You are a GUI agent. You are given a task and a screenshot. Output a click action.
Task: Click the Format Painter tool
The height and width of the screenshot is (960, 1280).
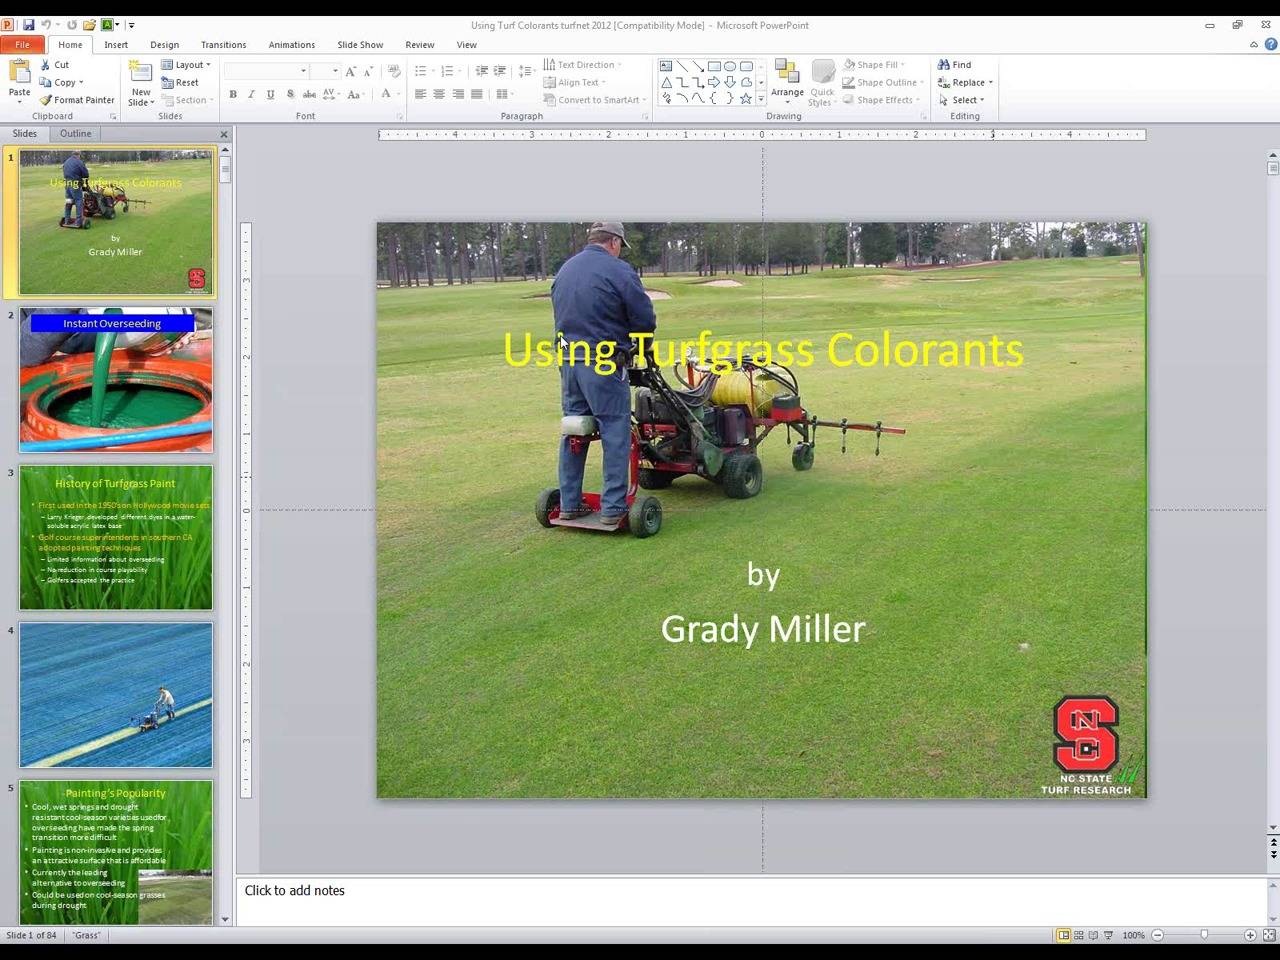pyautogui.click(x=77, y=100)
